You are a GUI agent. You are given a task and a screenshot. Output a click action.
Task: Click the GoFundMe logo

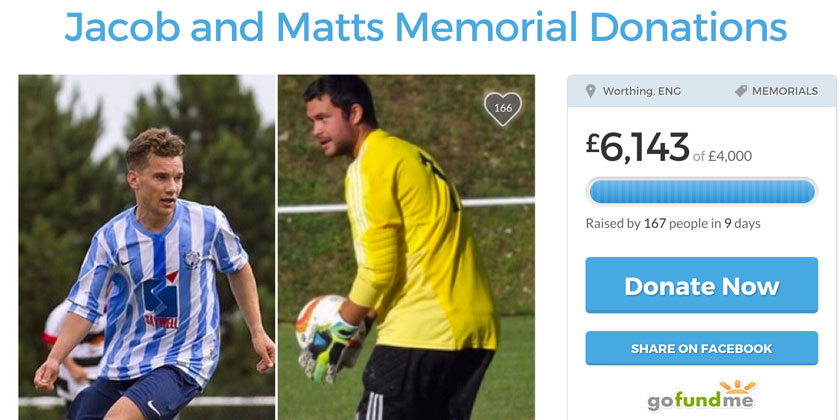coord(701,396)
